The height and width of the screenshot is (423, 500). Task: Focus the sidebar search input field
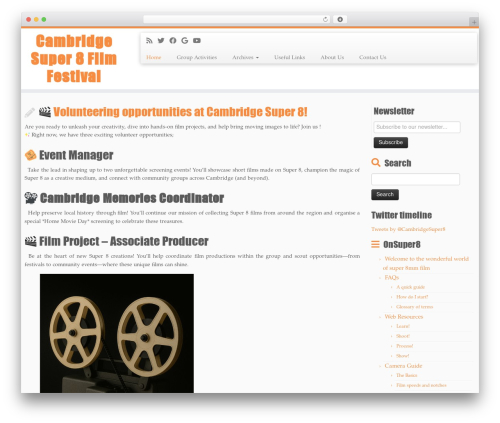click(415, 179)
